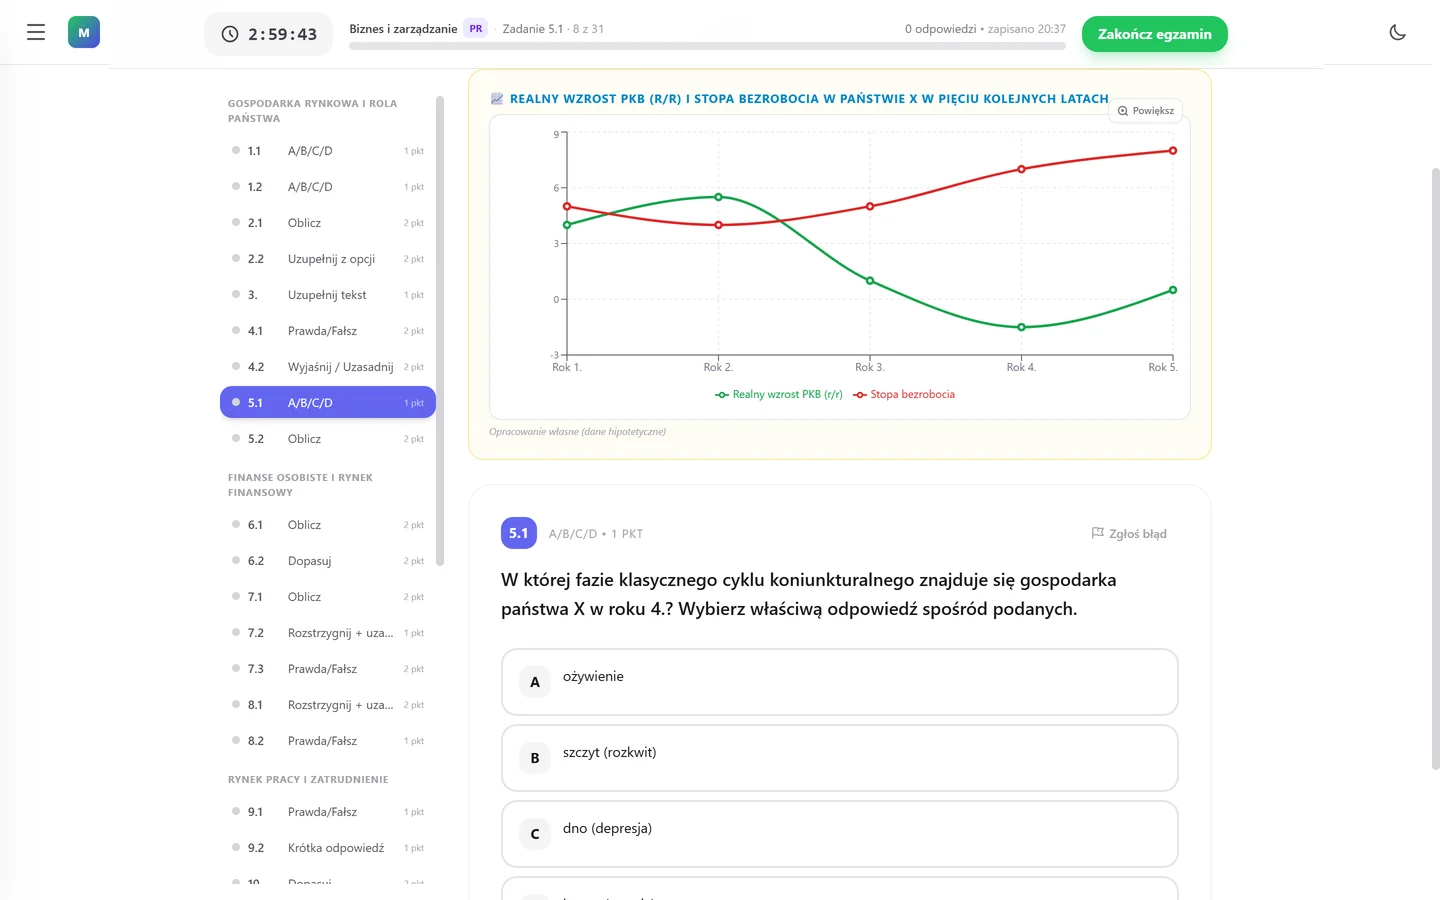Open task 7.3 Prawda/Fałsz
The height and width of the screenshot is (900, 1440).
[328, 669]
